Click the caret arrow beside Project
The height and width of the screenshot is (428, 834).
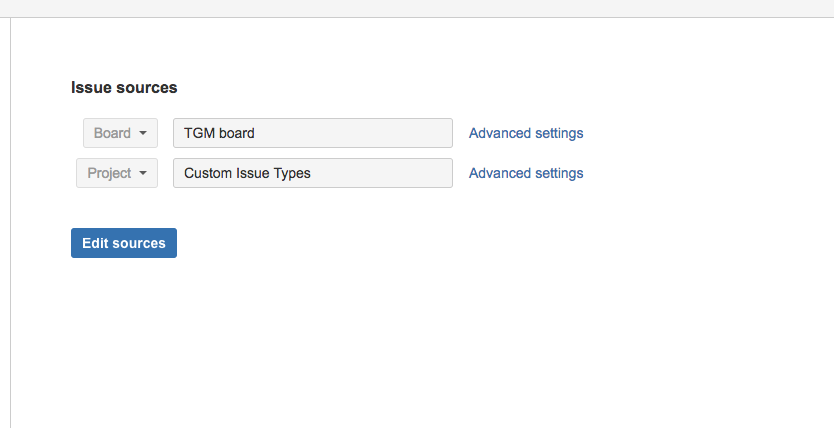tap(143, 173)
